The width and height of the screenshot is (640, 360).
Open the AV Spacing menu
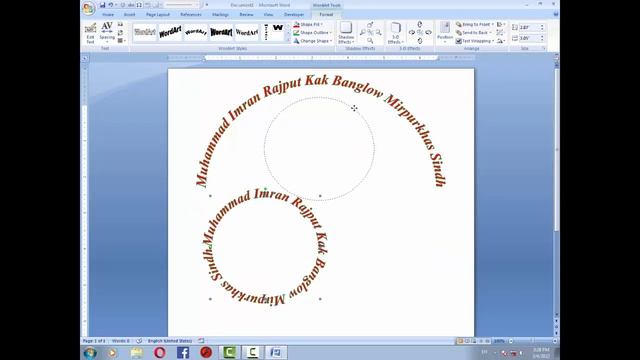[107, 33]
